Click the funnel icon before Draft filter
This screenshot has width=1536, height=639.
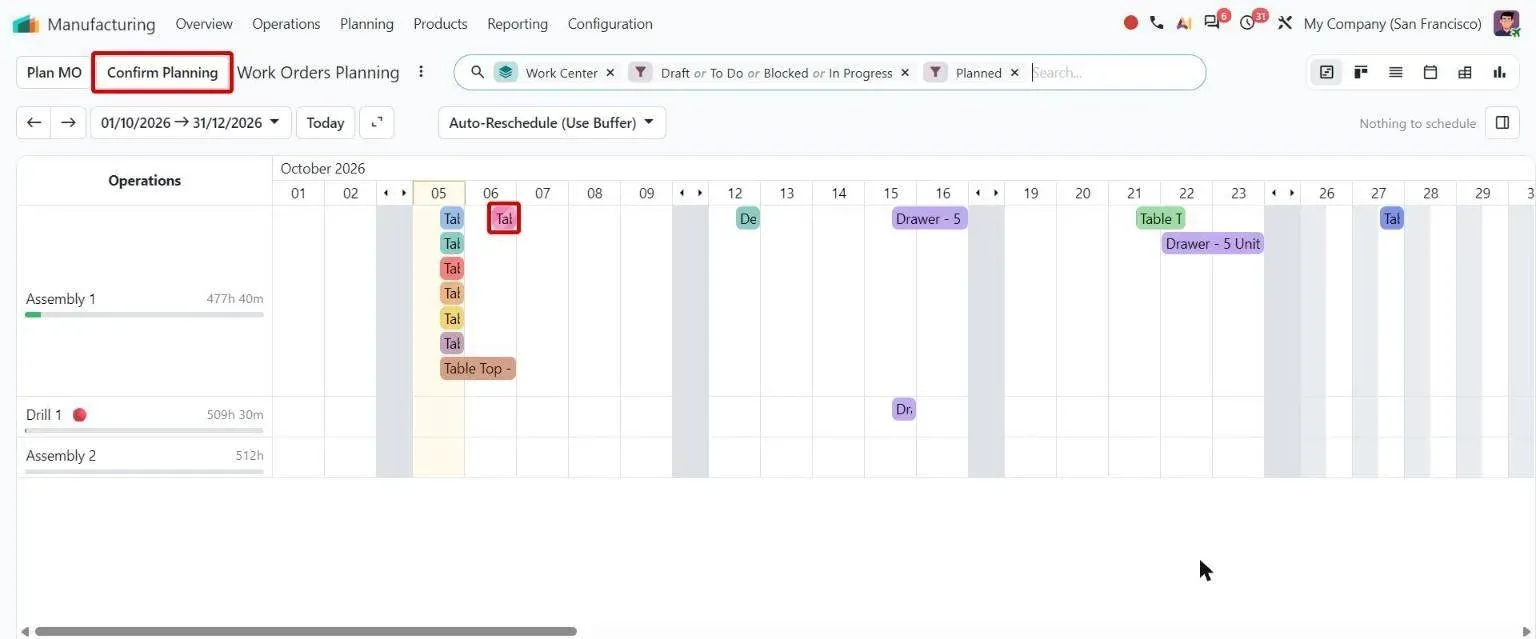[640, 72]
